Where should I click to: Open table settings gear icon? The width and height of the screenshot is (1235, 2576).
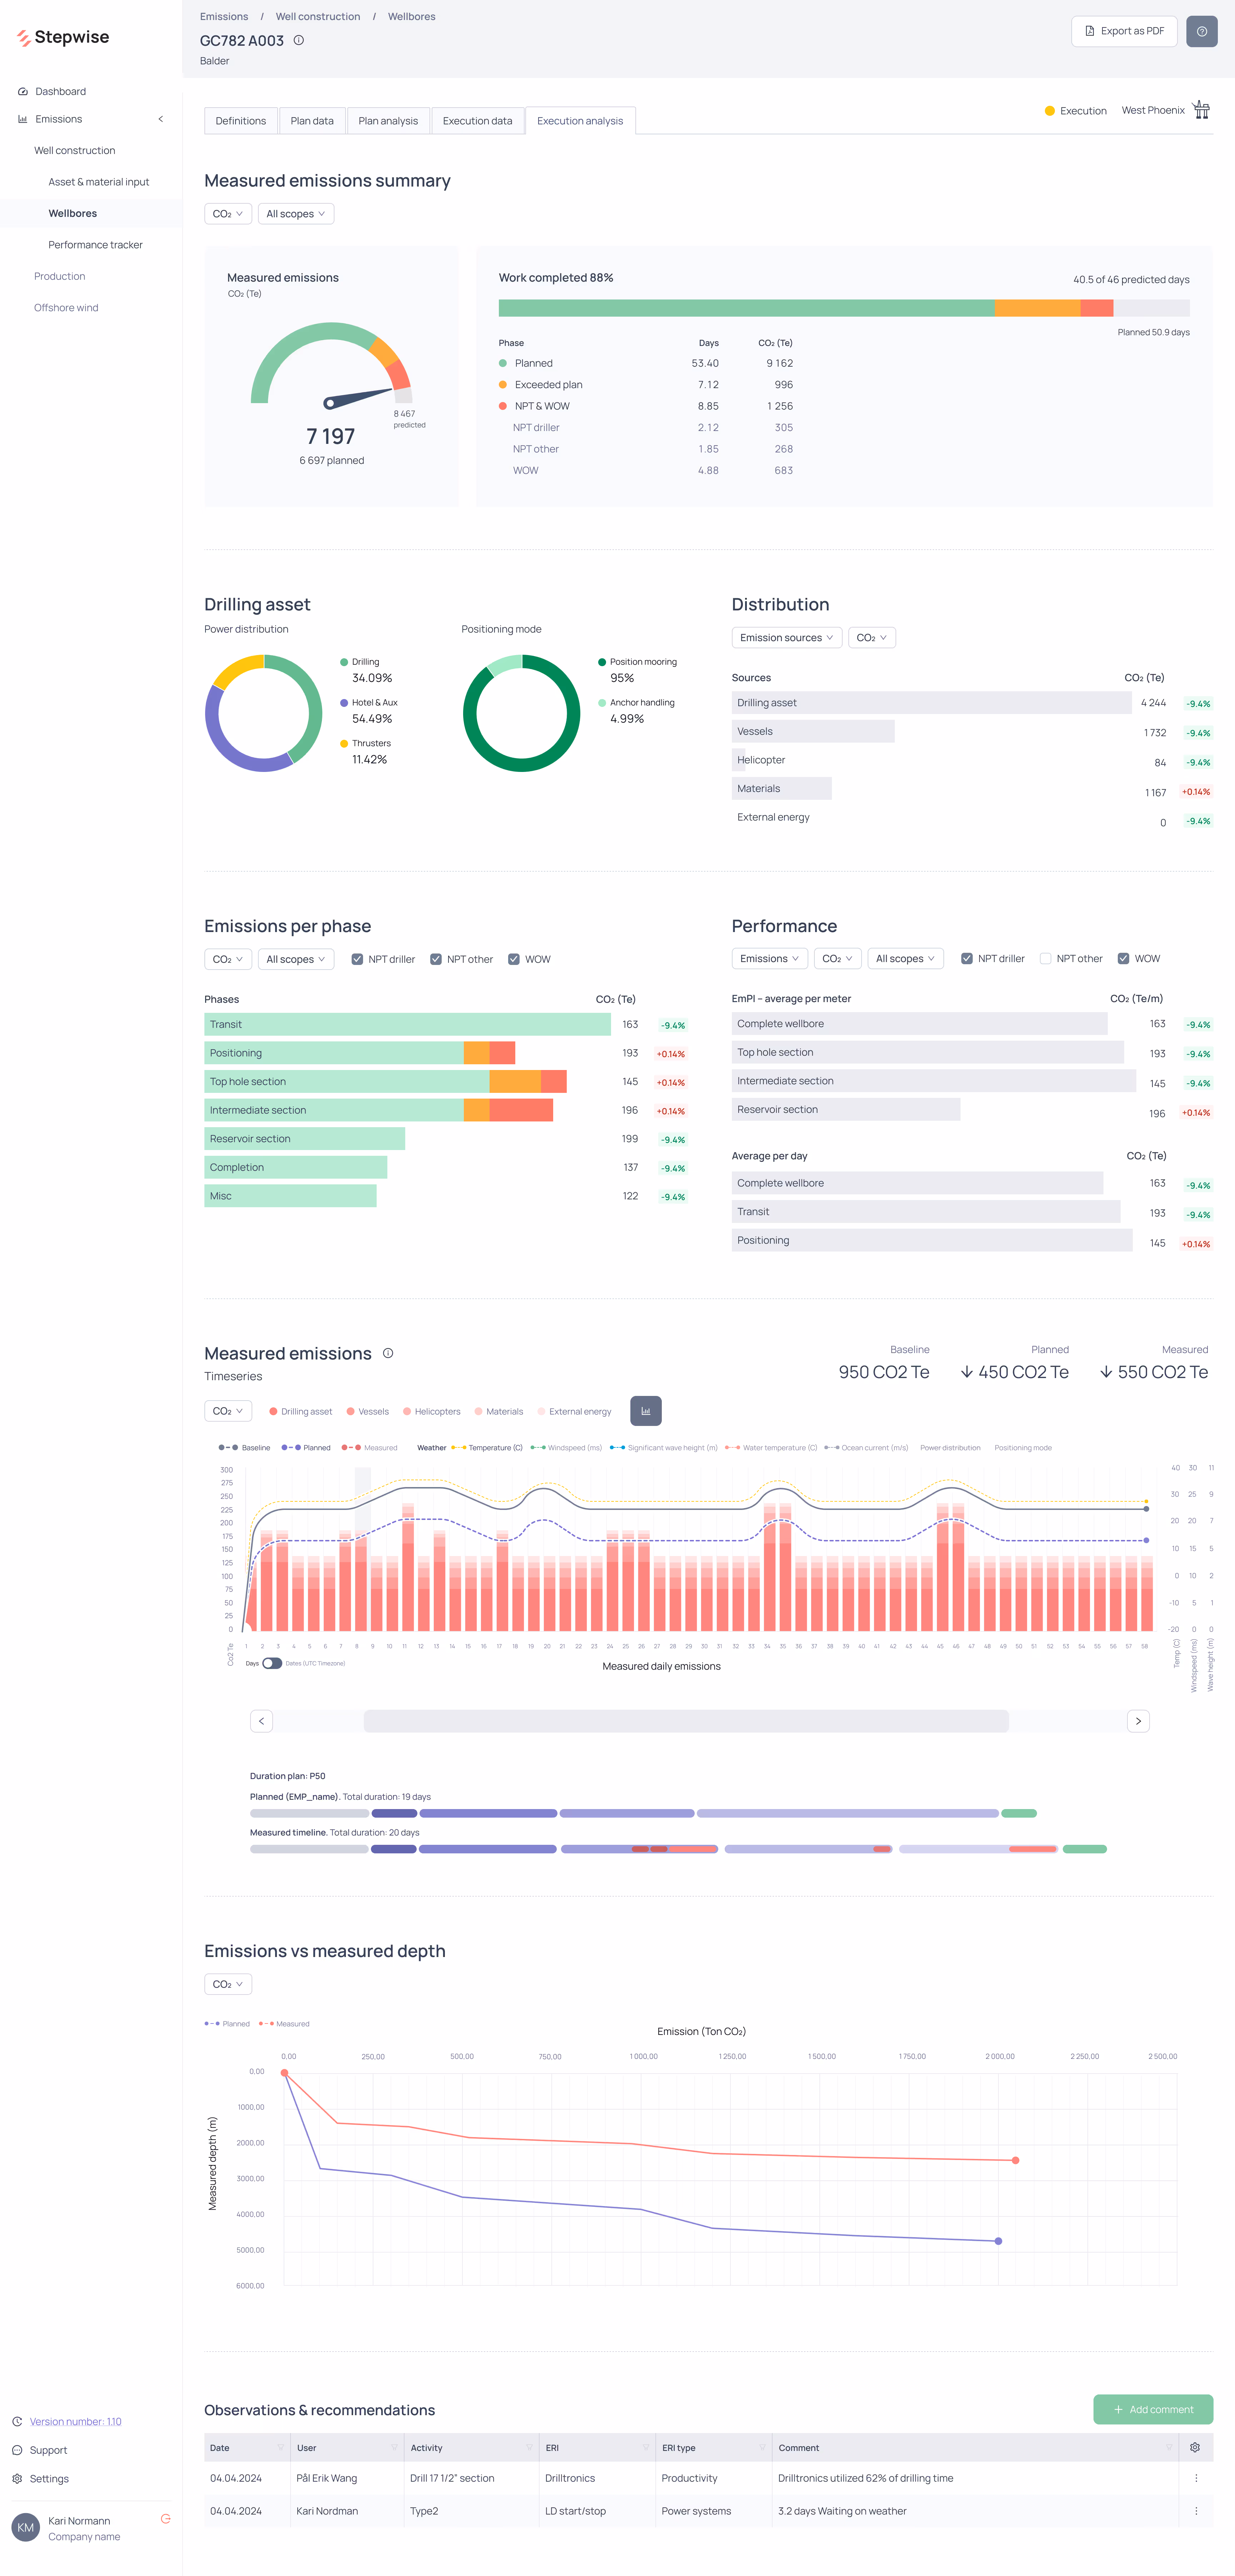tap(1195, 2448)
